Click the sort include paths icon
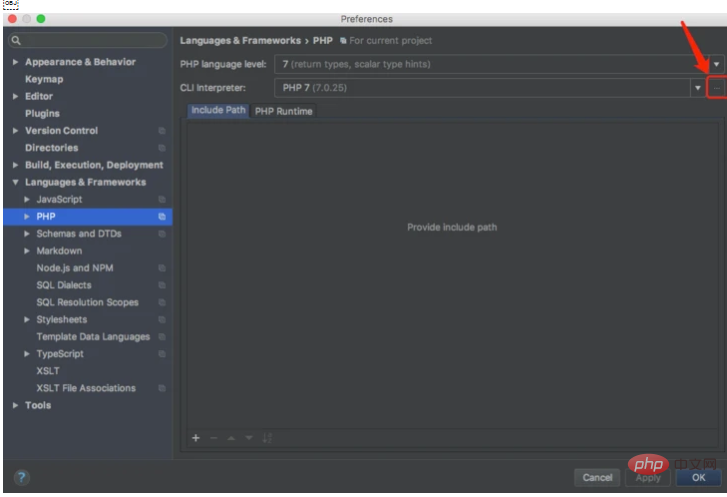The height and width of the screenshot is (497, 727). [267, 438]
